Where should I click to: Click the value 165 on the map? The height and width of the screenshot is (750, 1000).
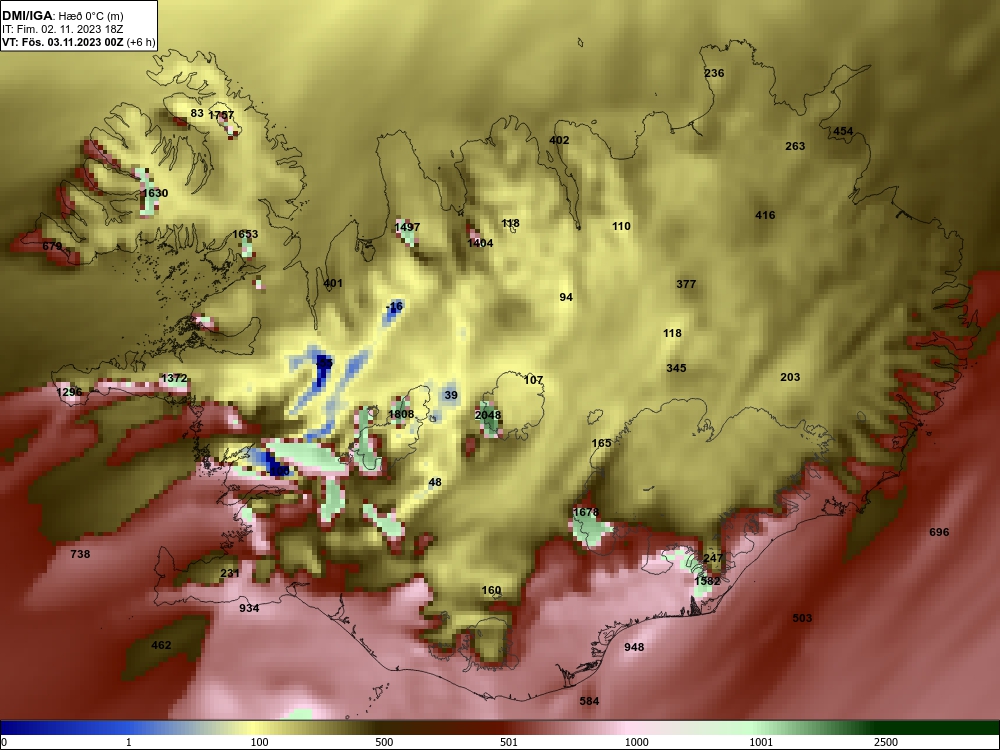pos(601,443)
